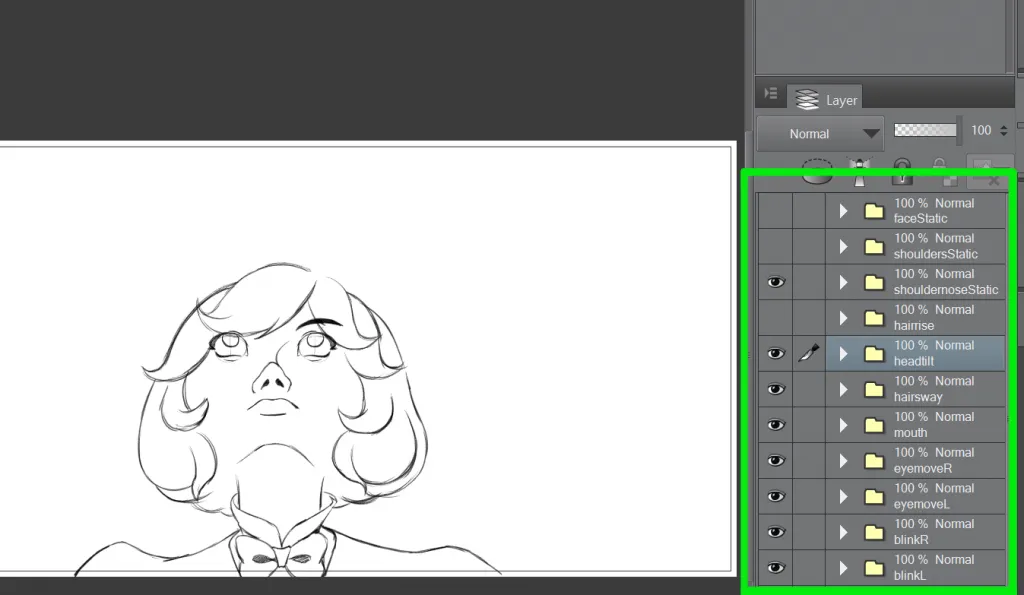Expand the shouldersStatic folder
1024x595 pixels.
coord(842,246)
